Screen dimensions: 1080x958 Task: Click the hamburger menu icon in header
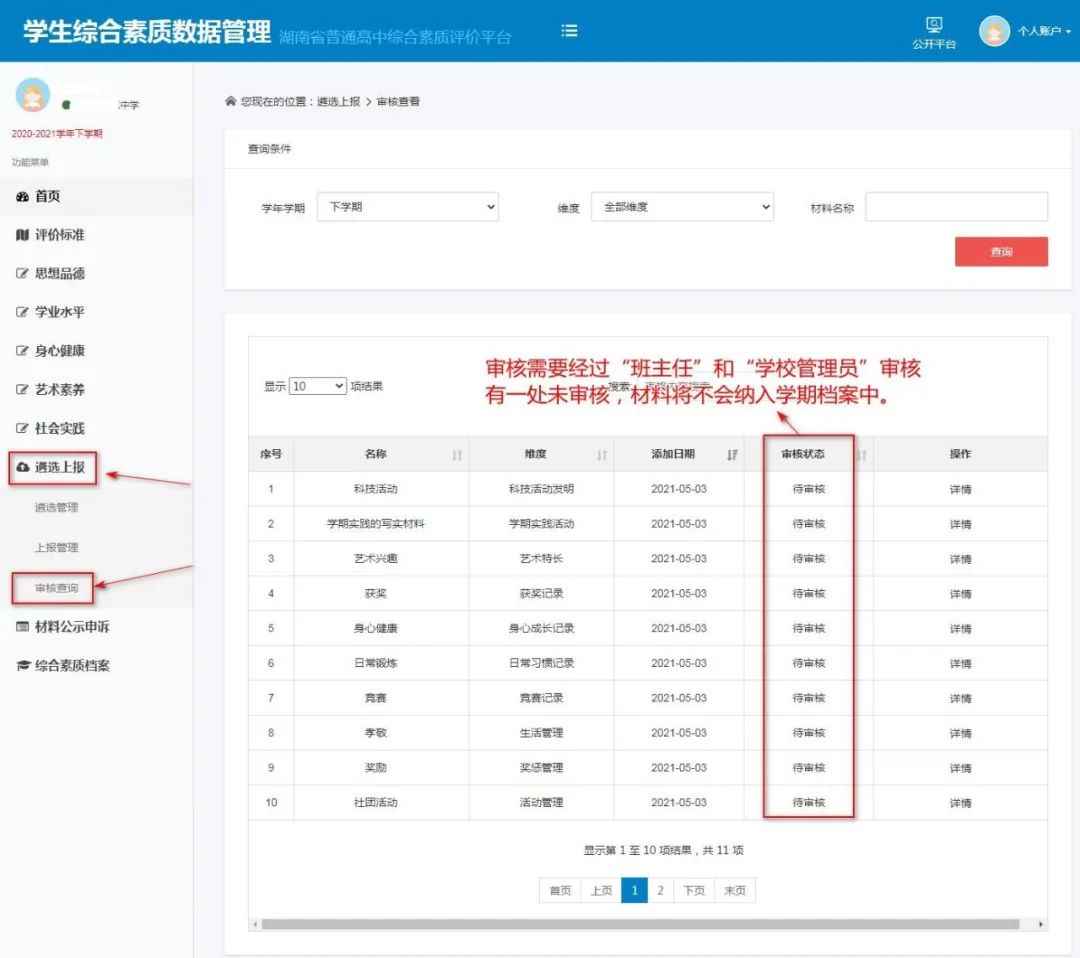(x=569, y=31)
